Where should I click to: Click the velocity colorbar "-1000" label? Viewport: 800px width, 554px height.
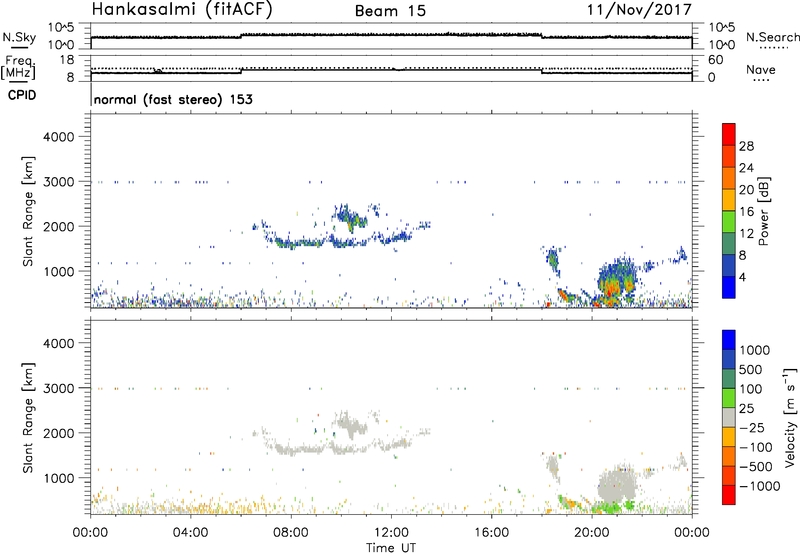(x=759, y=486)
